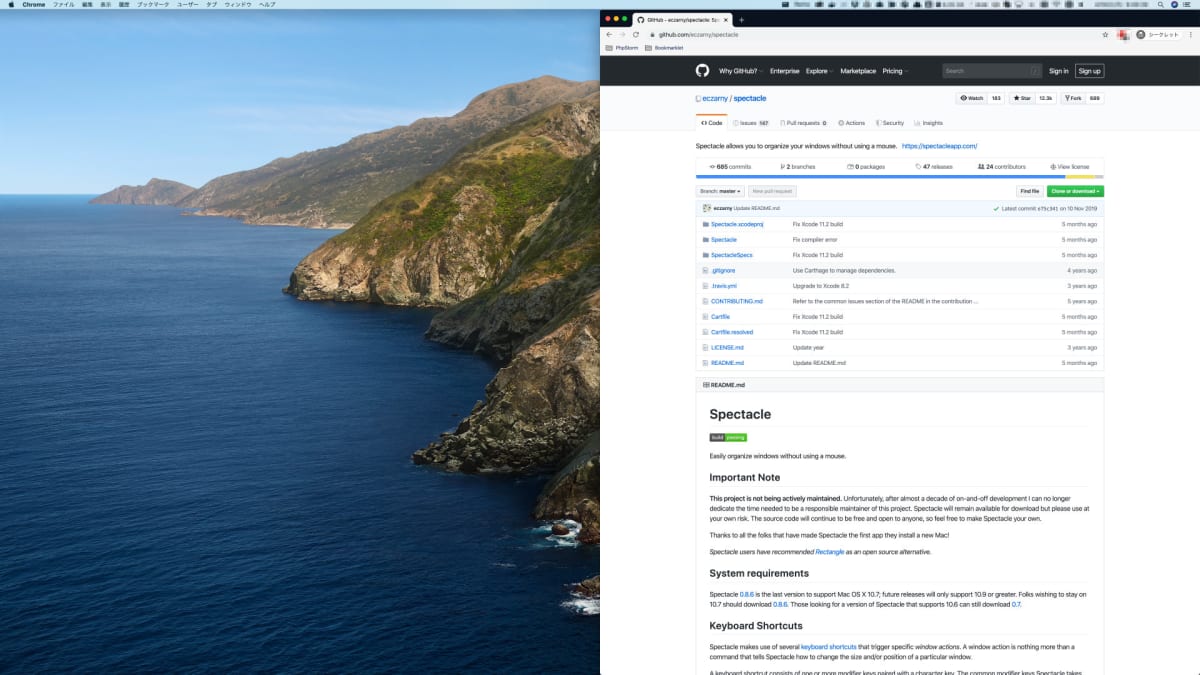Open Bookmarklet bookmarks folder
Screen dimensions: 1200x675
(662, 47)
